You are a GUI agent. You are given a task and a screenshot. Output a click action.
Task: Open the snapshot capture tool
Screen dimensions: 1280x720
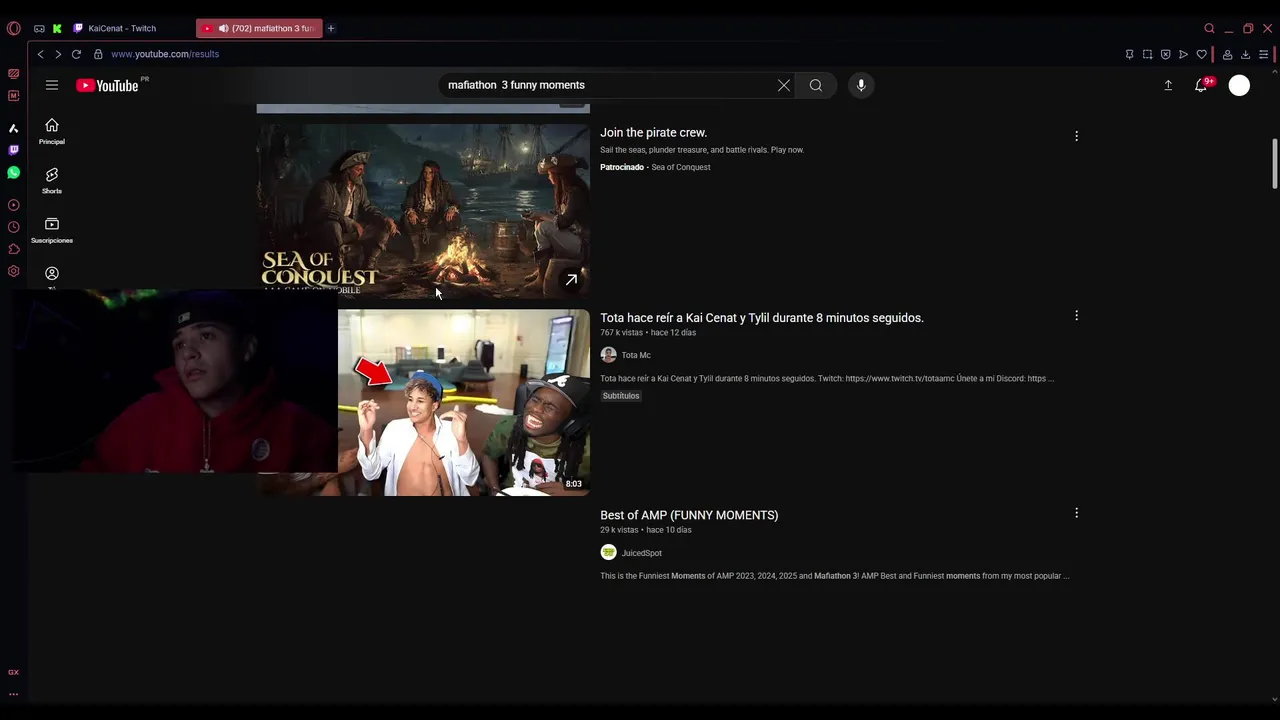[1147, 54]
